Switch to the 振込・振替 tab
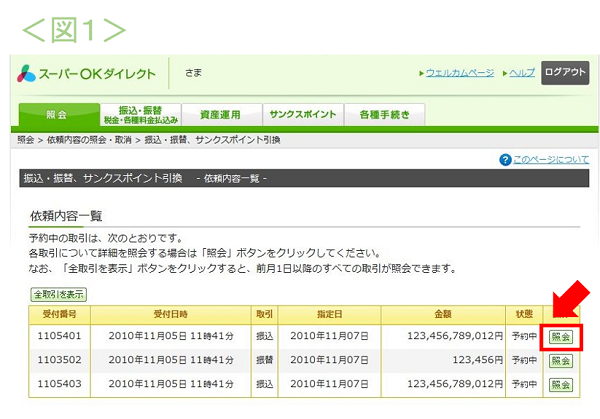This screenshot has height=419, width=600. coord(141,114)
